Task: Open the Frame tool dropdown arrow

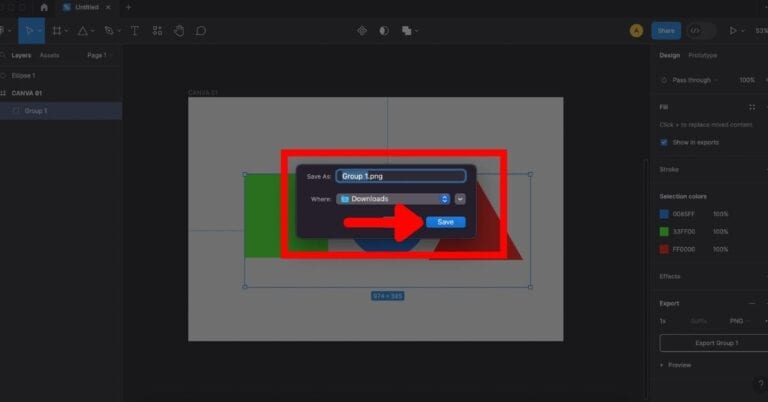Action: 66,31
